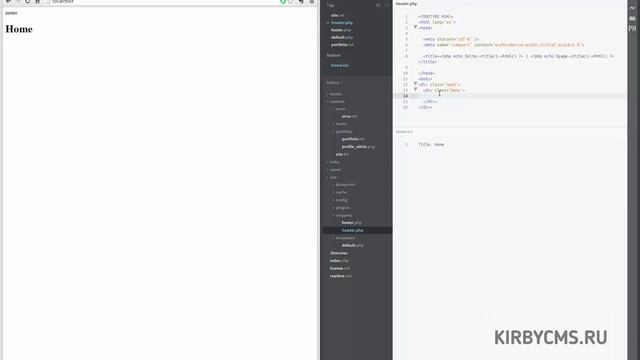This screenshot has height=360, width=640.
Task: Click the 'Title: Home' line in home.txt pane
Action: [x=431, y=144]
